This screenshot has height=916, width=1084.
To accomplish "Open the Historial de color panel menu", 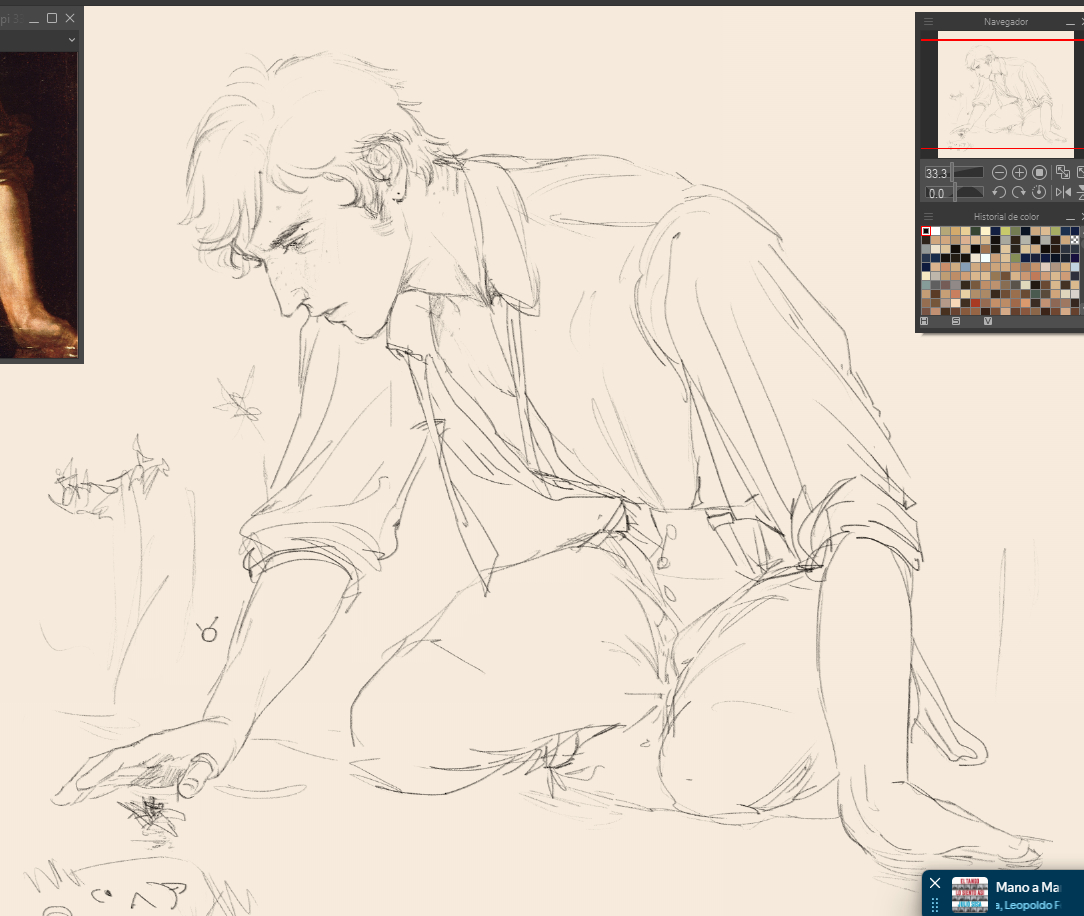I will [x=928, y=217].
